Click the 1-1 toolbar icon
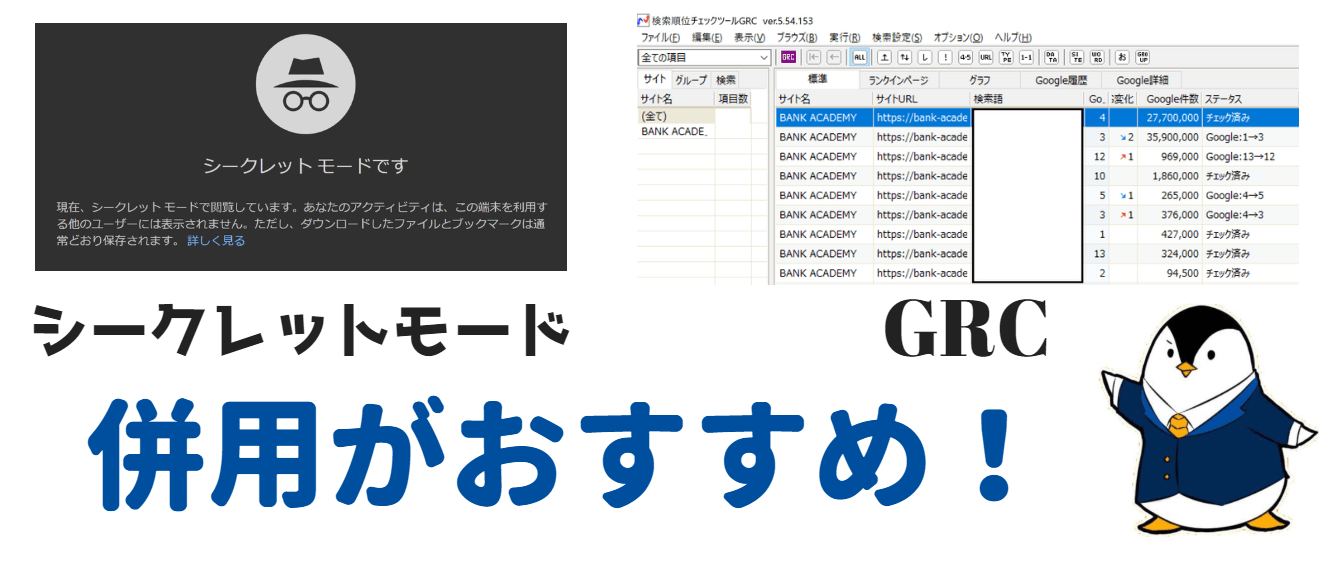The height and width of the screenshot is (563, 1332). tap(1026, 57)
